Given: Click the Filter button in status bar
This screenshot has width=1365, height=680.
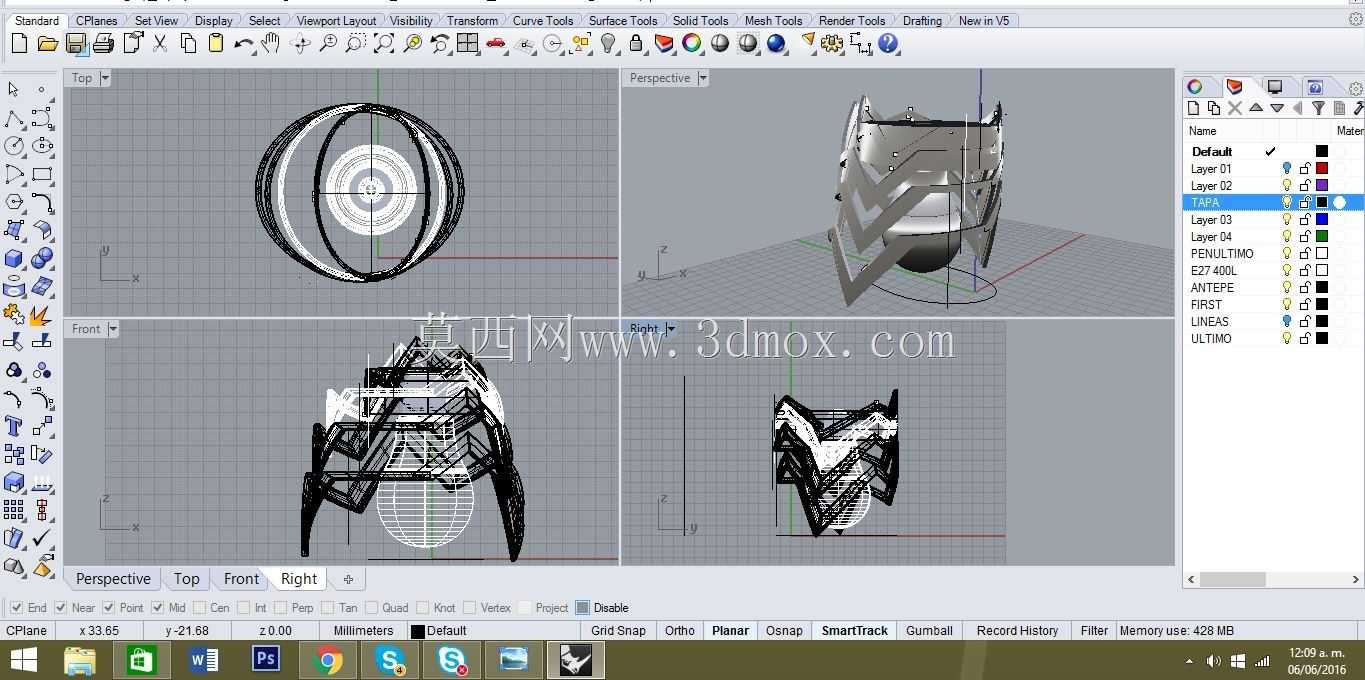Looking at the screenshot, I should (1094, 631).
